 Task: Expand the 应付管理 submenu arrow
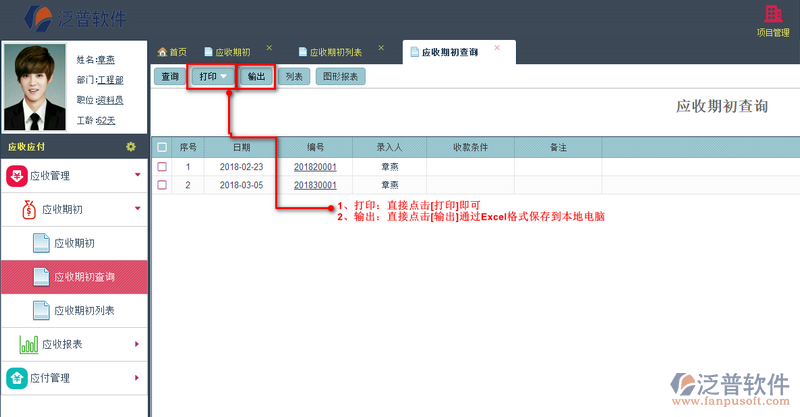[137, 378]
